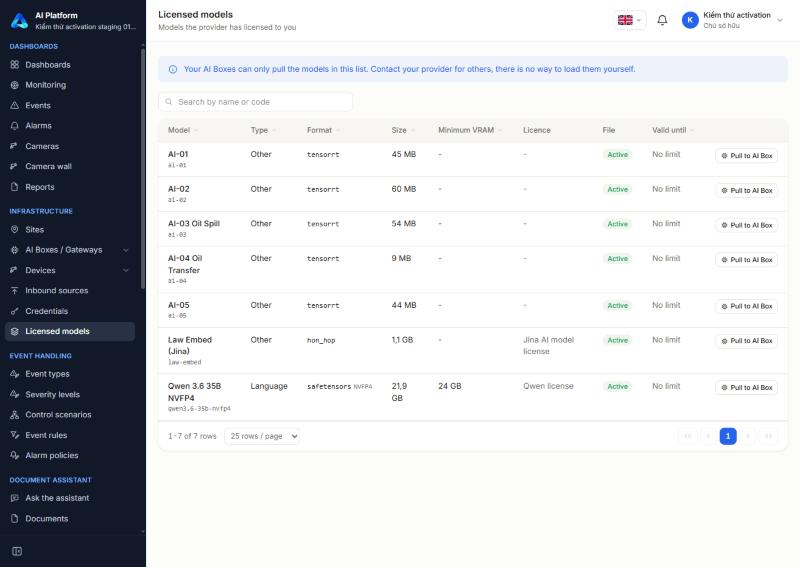800x567 pixels.
Task: Expand the Devices submenu chevron
Action: tap(126, 270)
